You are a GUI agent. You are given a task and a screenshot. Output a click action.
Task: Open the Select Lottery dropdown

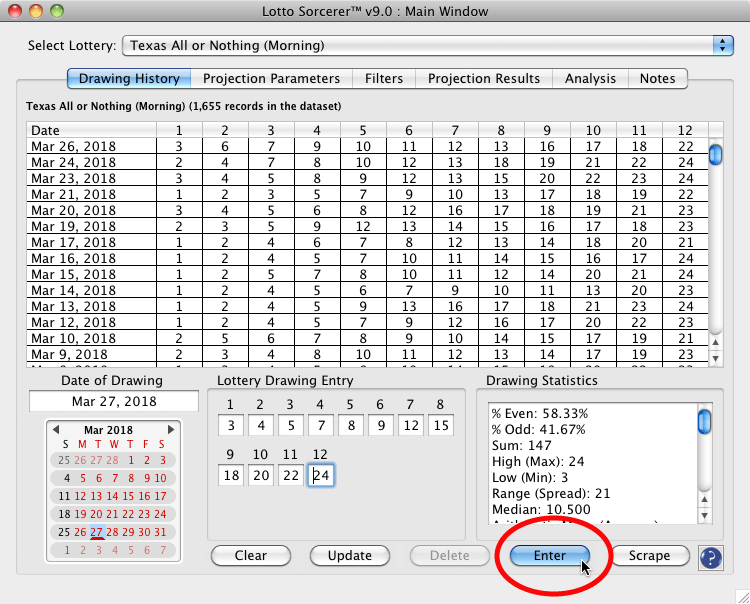pos(428,45)
